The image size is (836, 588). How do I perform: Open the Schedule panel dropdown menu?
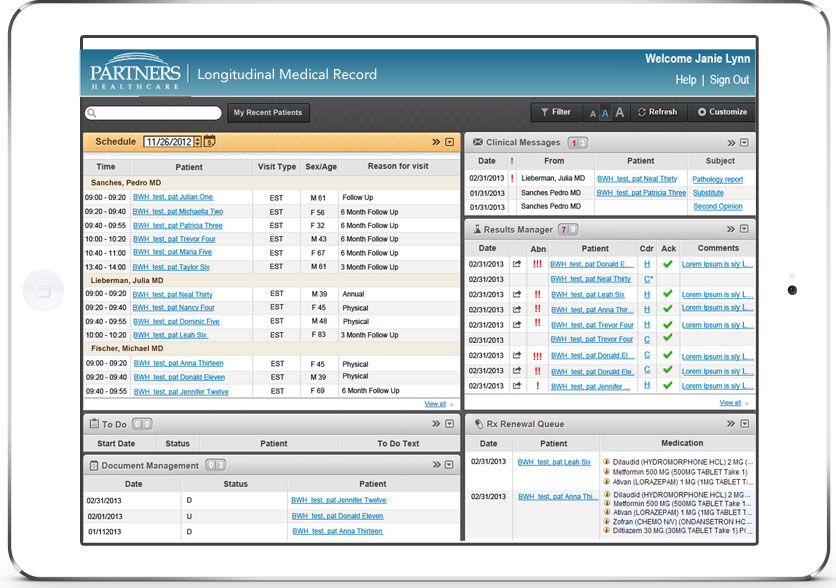(x=450, y=142)
